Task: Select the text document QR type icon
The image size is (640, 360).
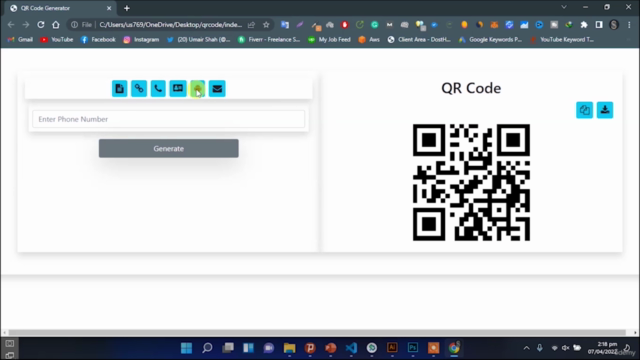Action: coord(119,89)
